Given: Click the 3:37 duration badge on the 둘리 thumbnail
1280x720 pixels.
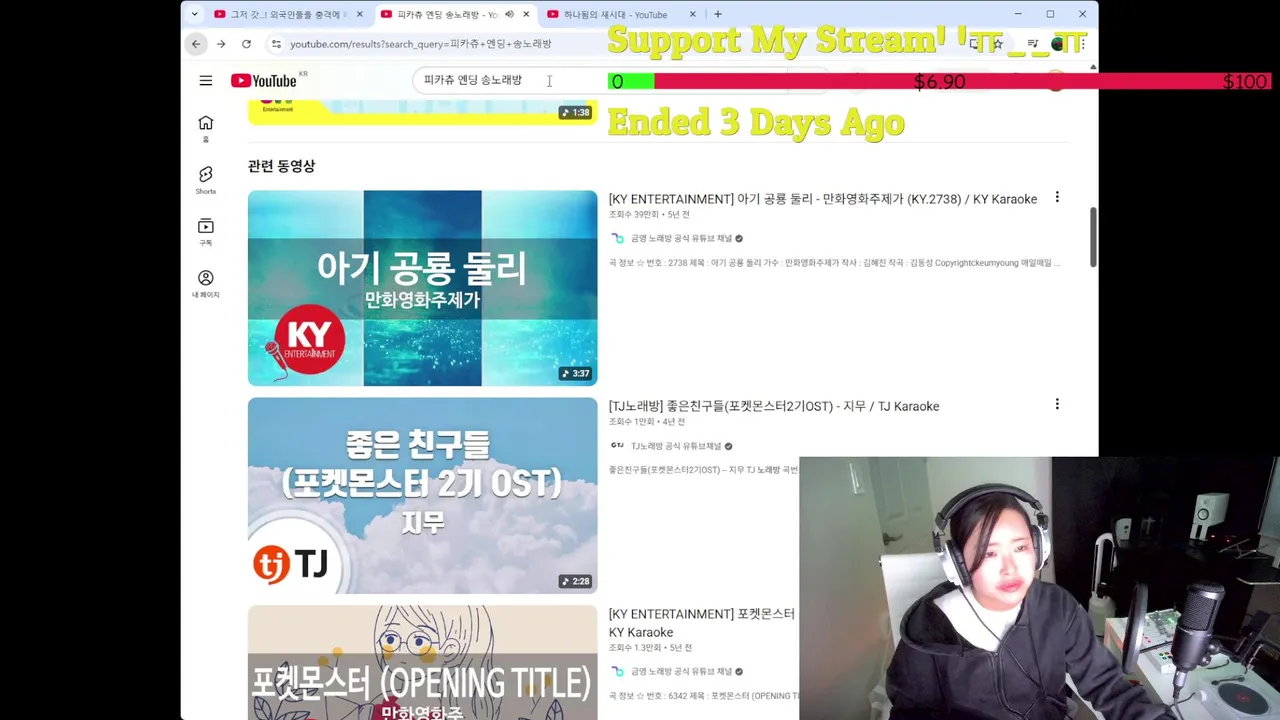Looking at the screenshot, I should point(576,373).
